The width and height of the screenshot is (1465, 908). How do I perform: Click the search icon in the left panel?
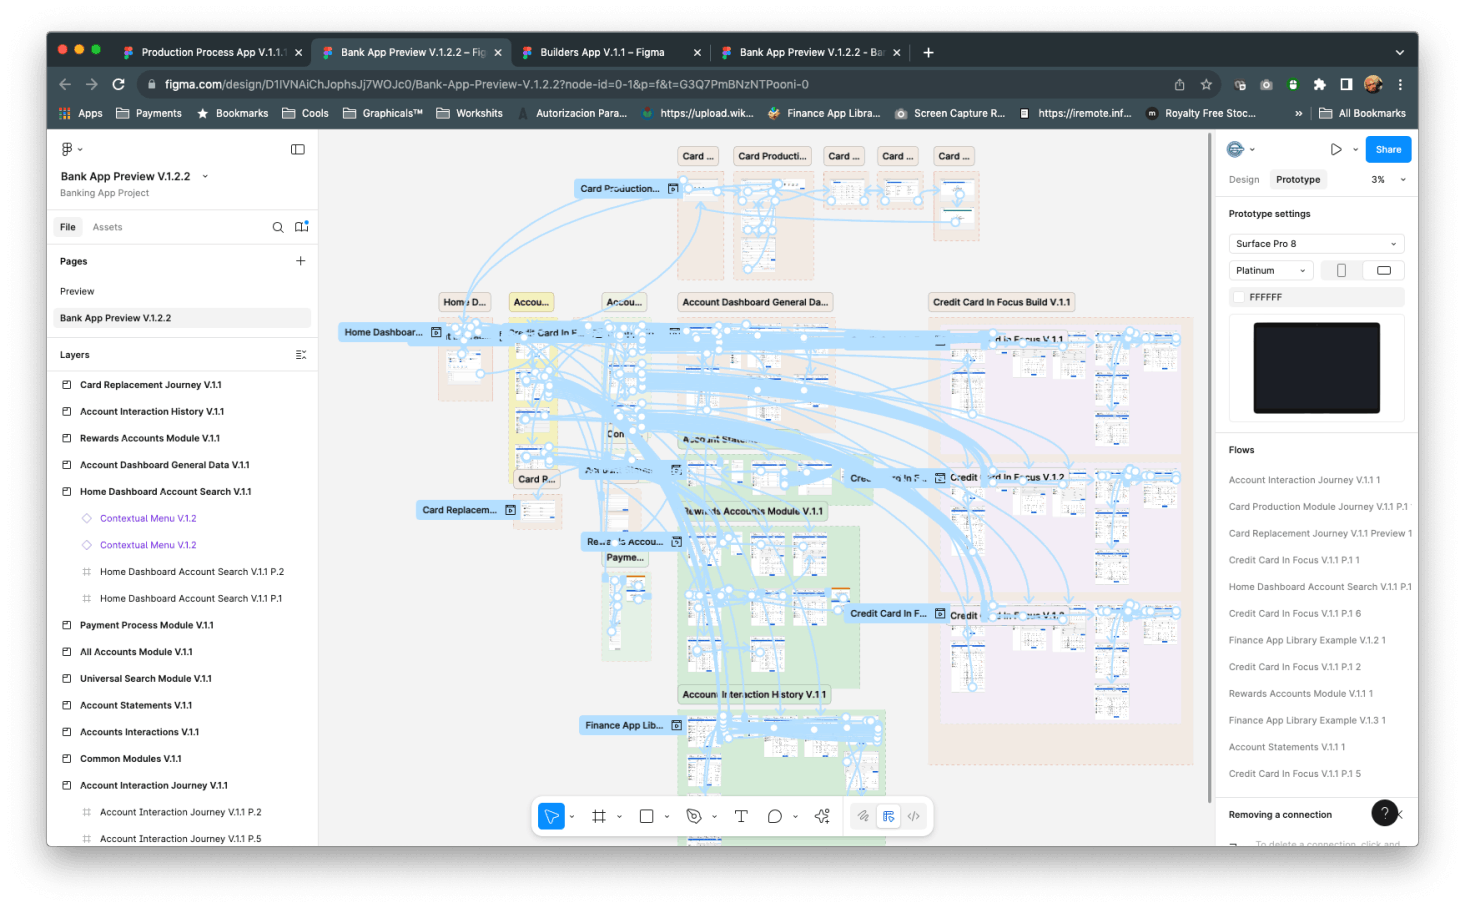tap(278, 227)
